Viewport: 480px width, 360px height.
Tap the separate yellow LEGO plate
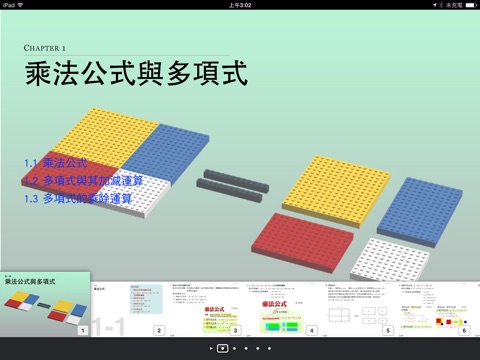336,191
